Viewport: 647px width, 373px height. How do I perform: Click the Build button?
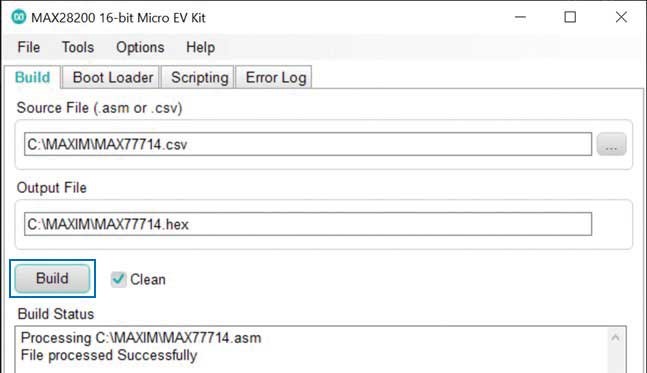[52, 279]
